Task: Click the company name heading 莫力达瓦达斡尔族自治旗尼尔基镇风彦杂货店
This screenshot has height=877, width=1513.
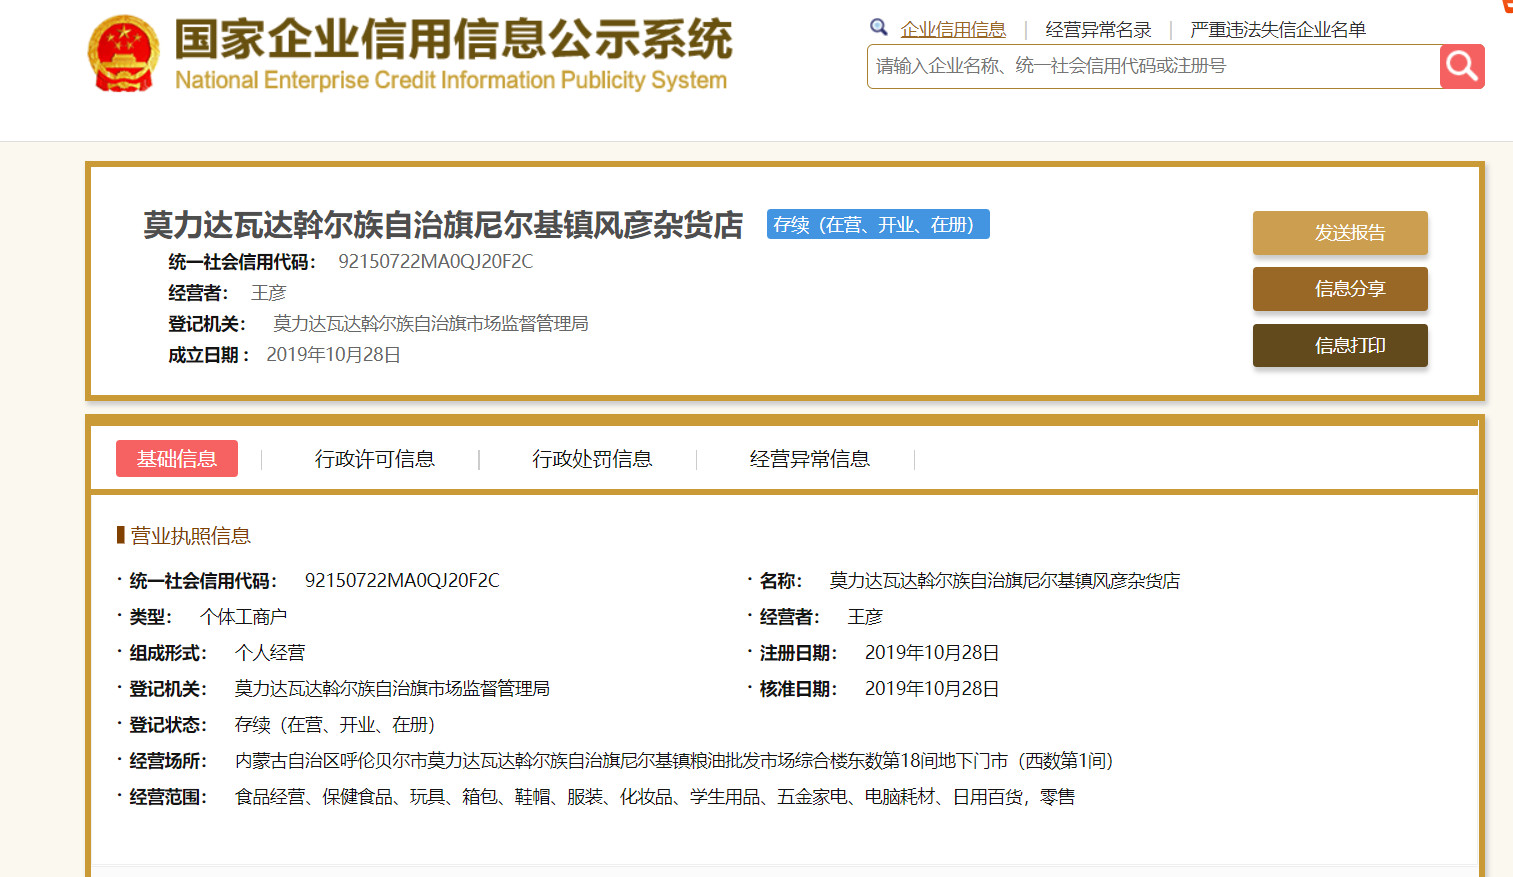Action: coord(443,225)
